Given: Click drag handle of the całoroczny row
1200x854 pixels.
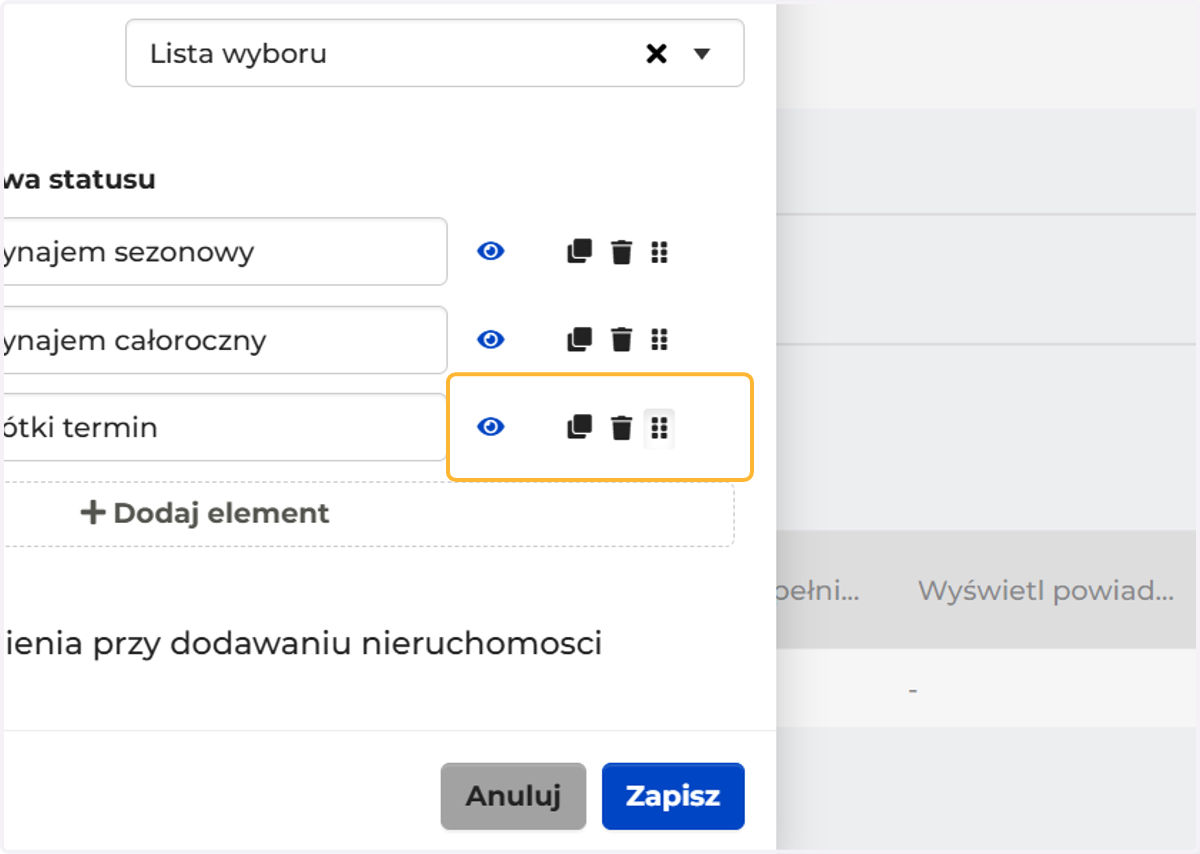Looking at the screenshot, I should [659, 340].
